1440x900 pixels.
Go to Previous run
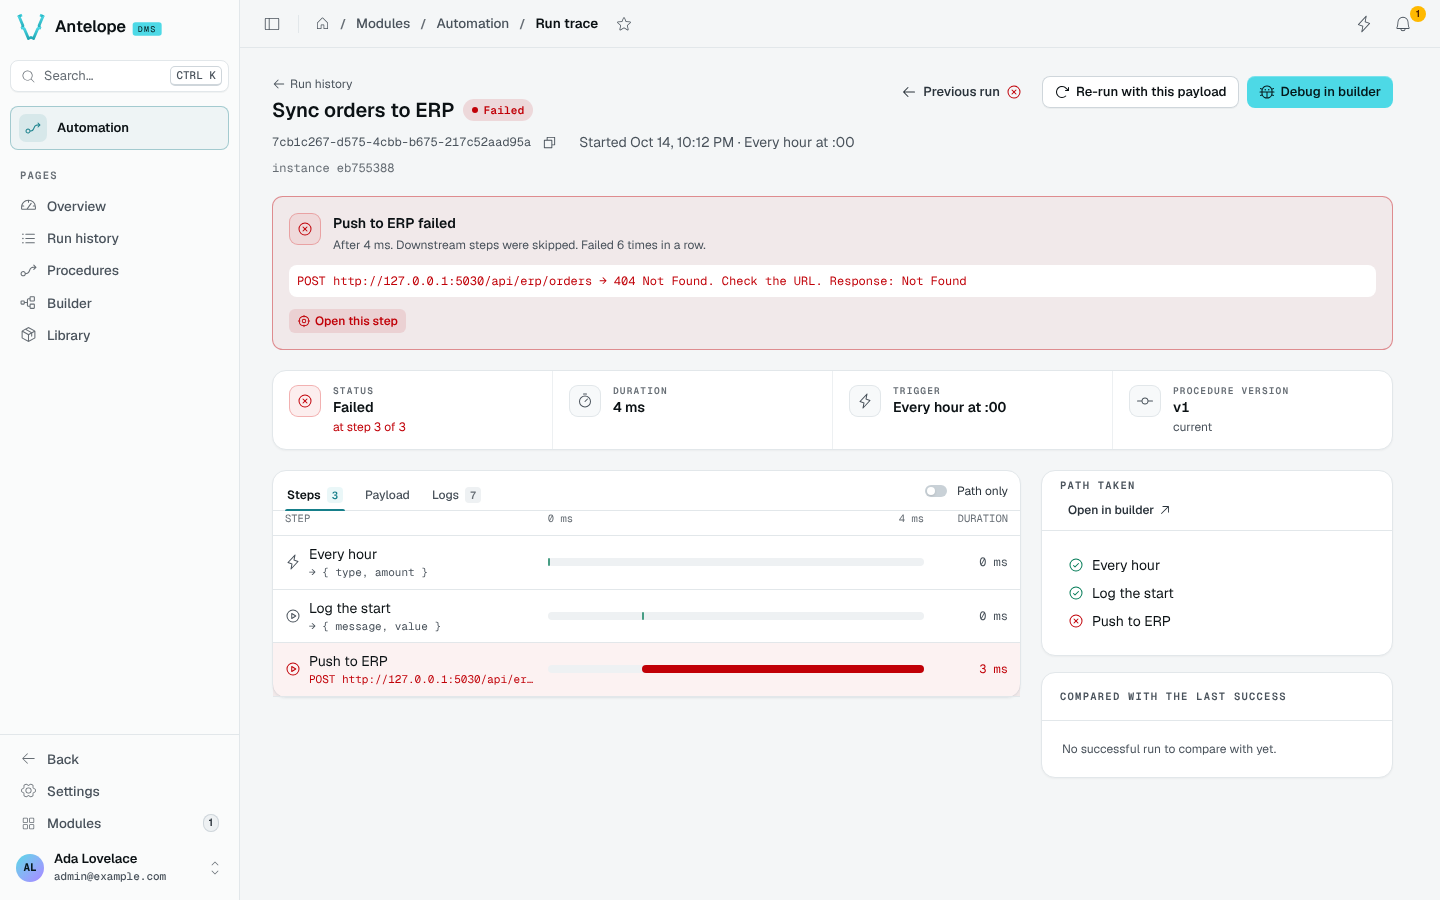click(x=961, y=92)
